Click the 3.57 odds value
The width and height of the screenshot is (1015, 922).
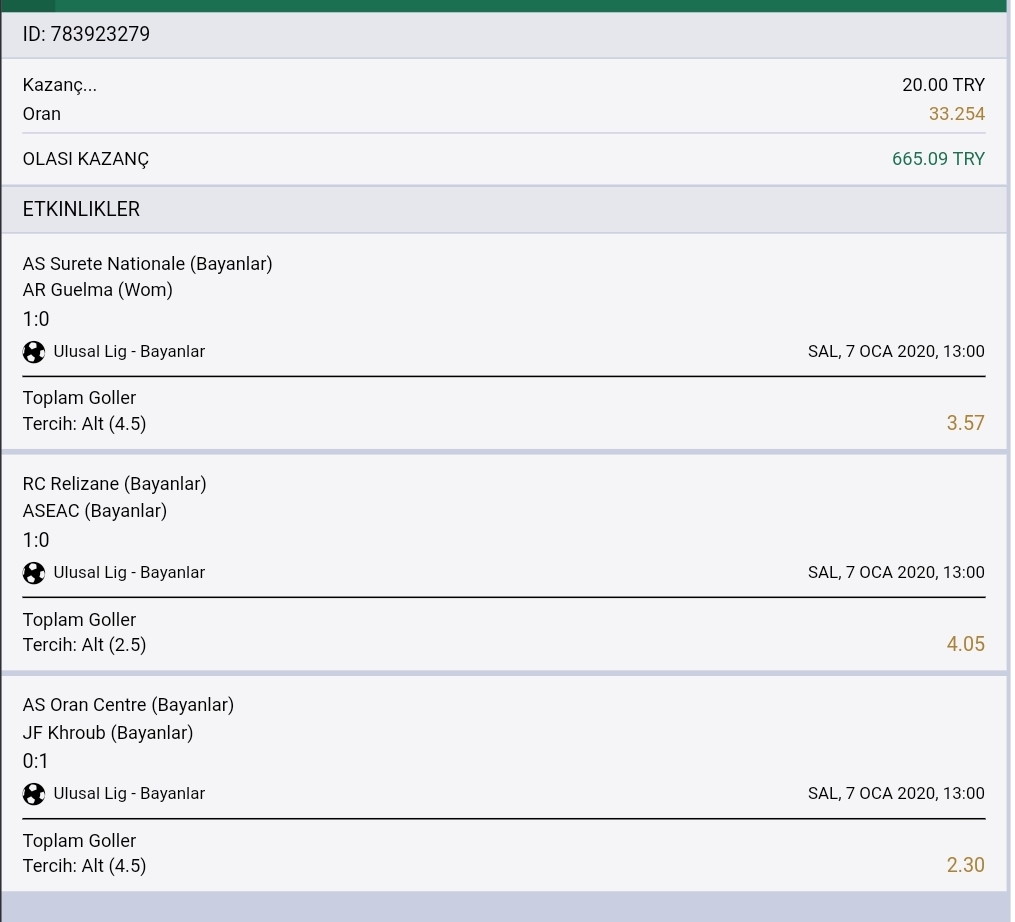click(x=965, y=423)
